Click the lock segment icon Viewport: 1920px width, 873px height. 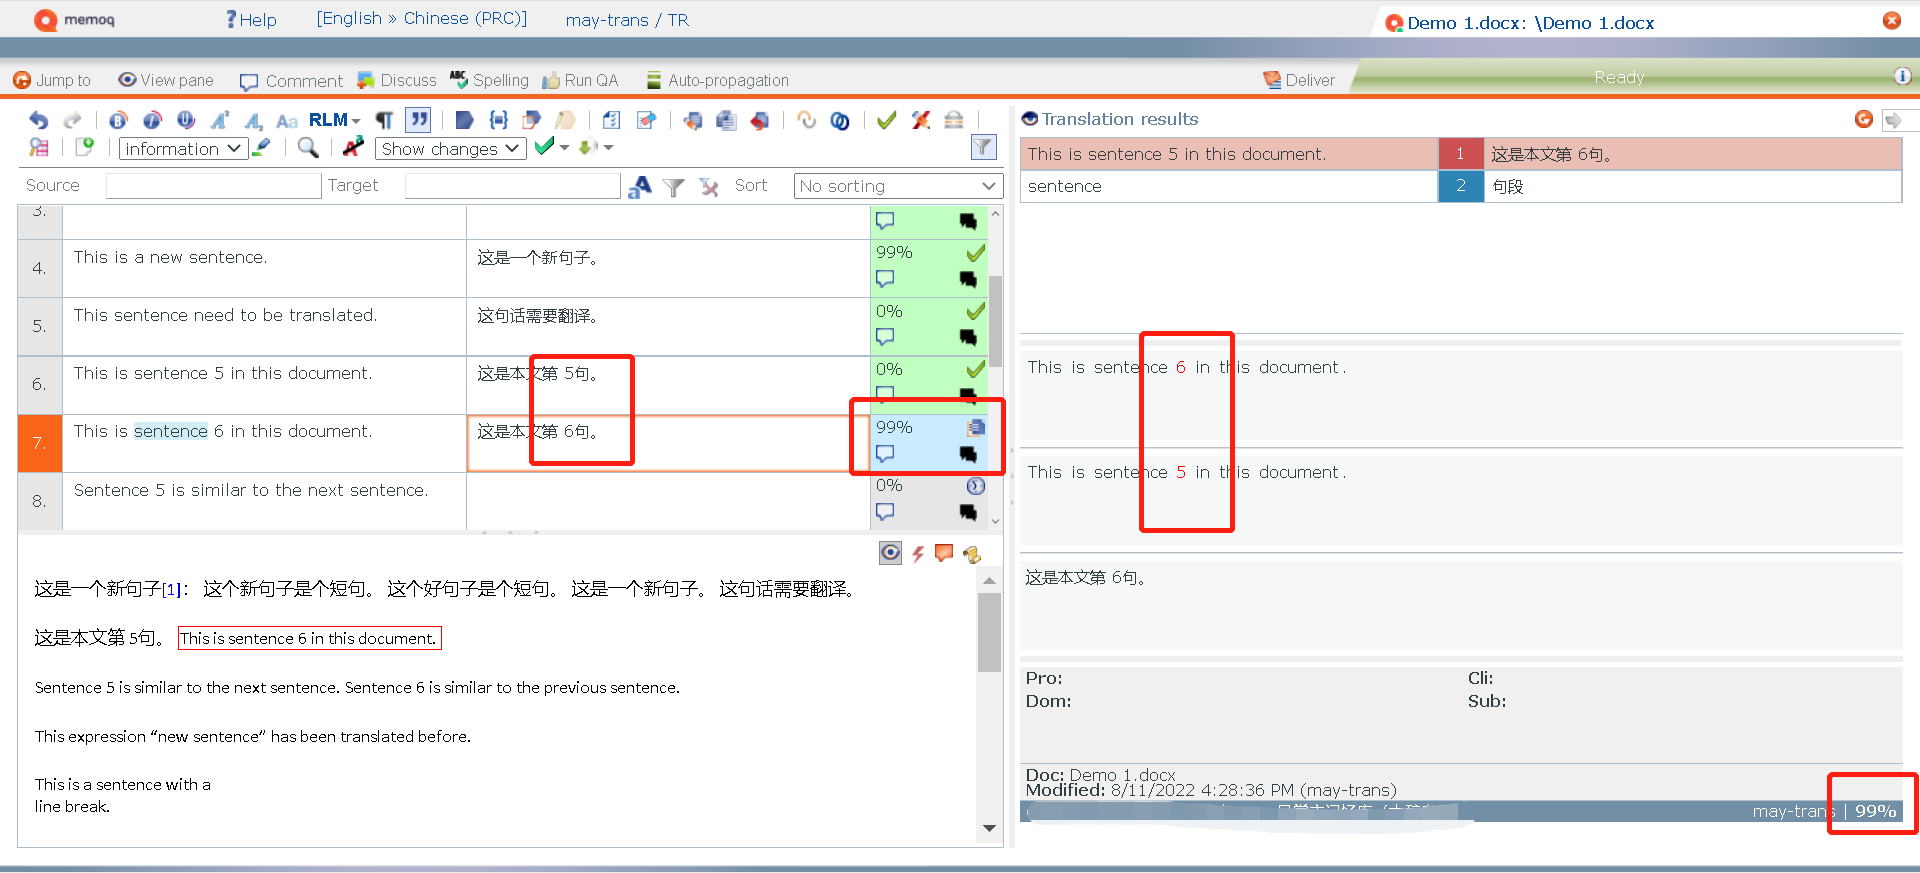point(954,120)
